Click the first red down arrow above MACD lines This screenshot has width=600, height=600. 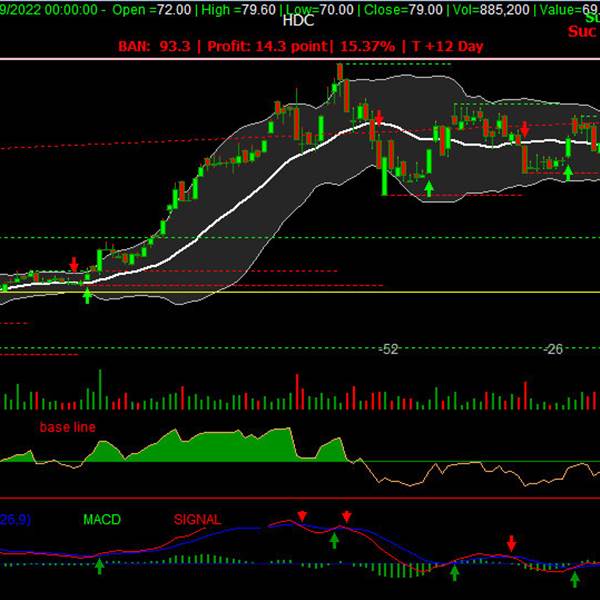pos(302,516)
